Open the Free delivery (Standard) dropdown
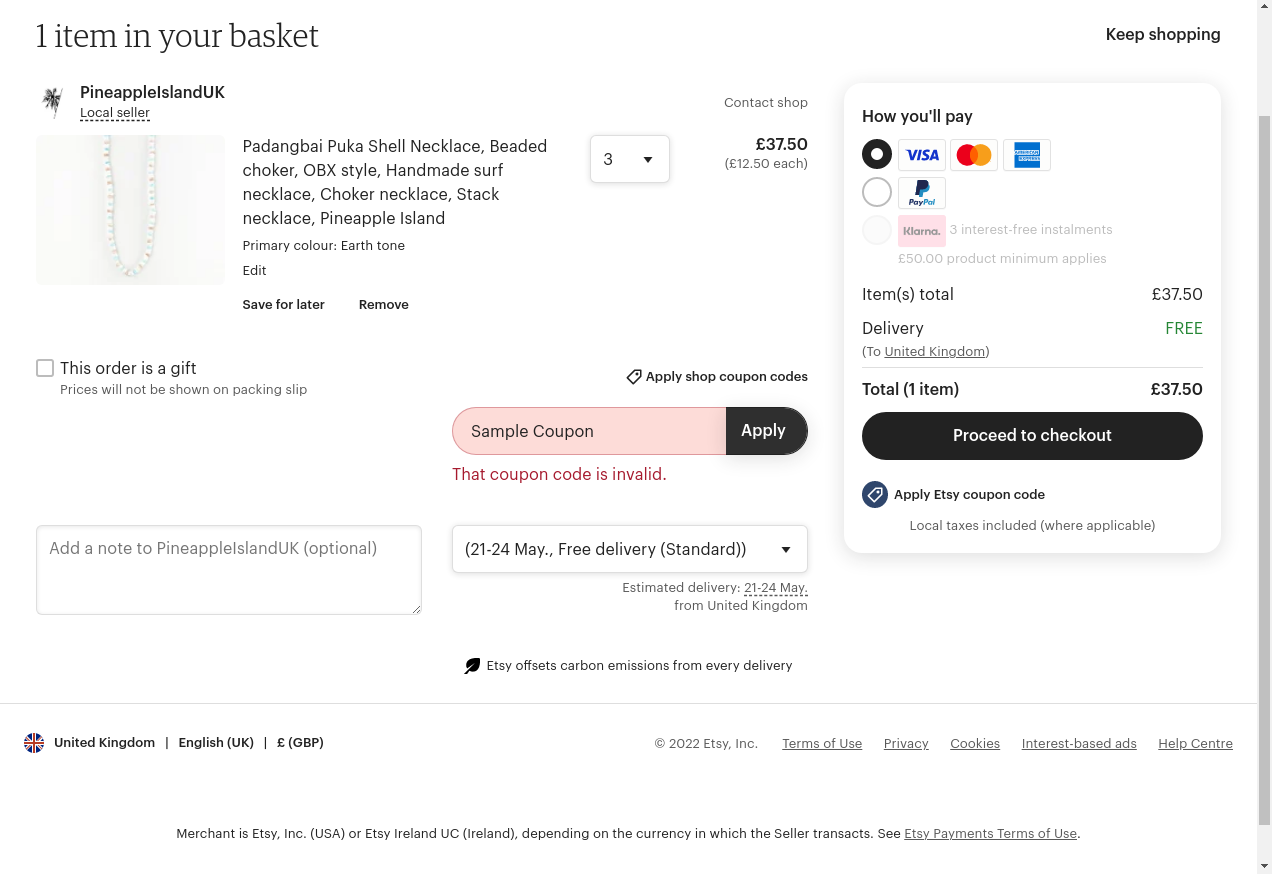This screenshot has width=1272, height=874. [x=630, y=549]
